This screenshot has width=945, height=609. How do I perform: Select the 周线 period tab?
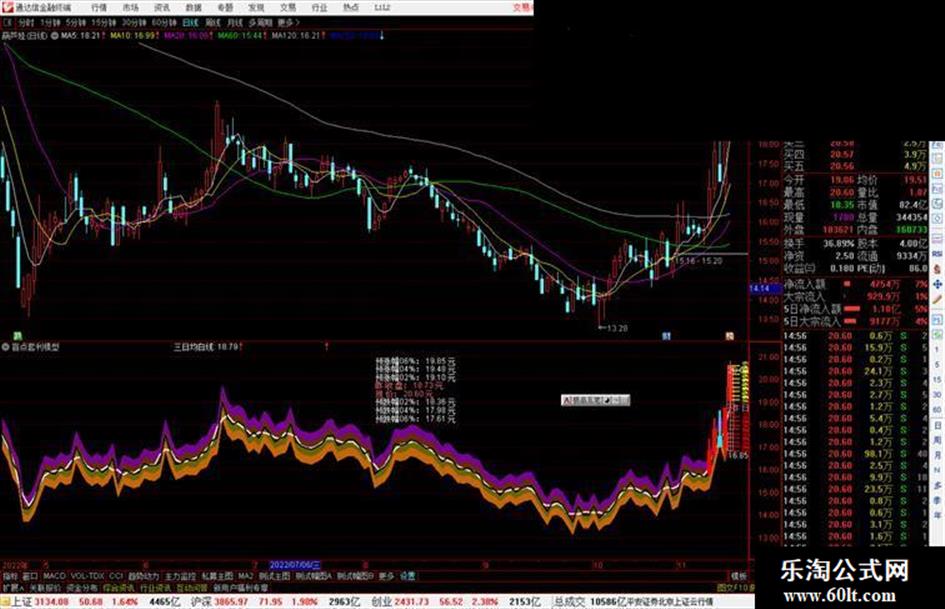[213, 22]
